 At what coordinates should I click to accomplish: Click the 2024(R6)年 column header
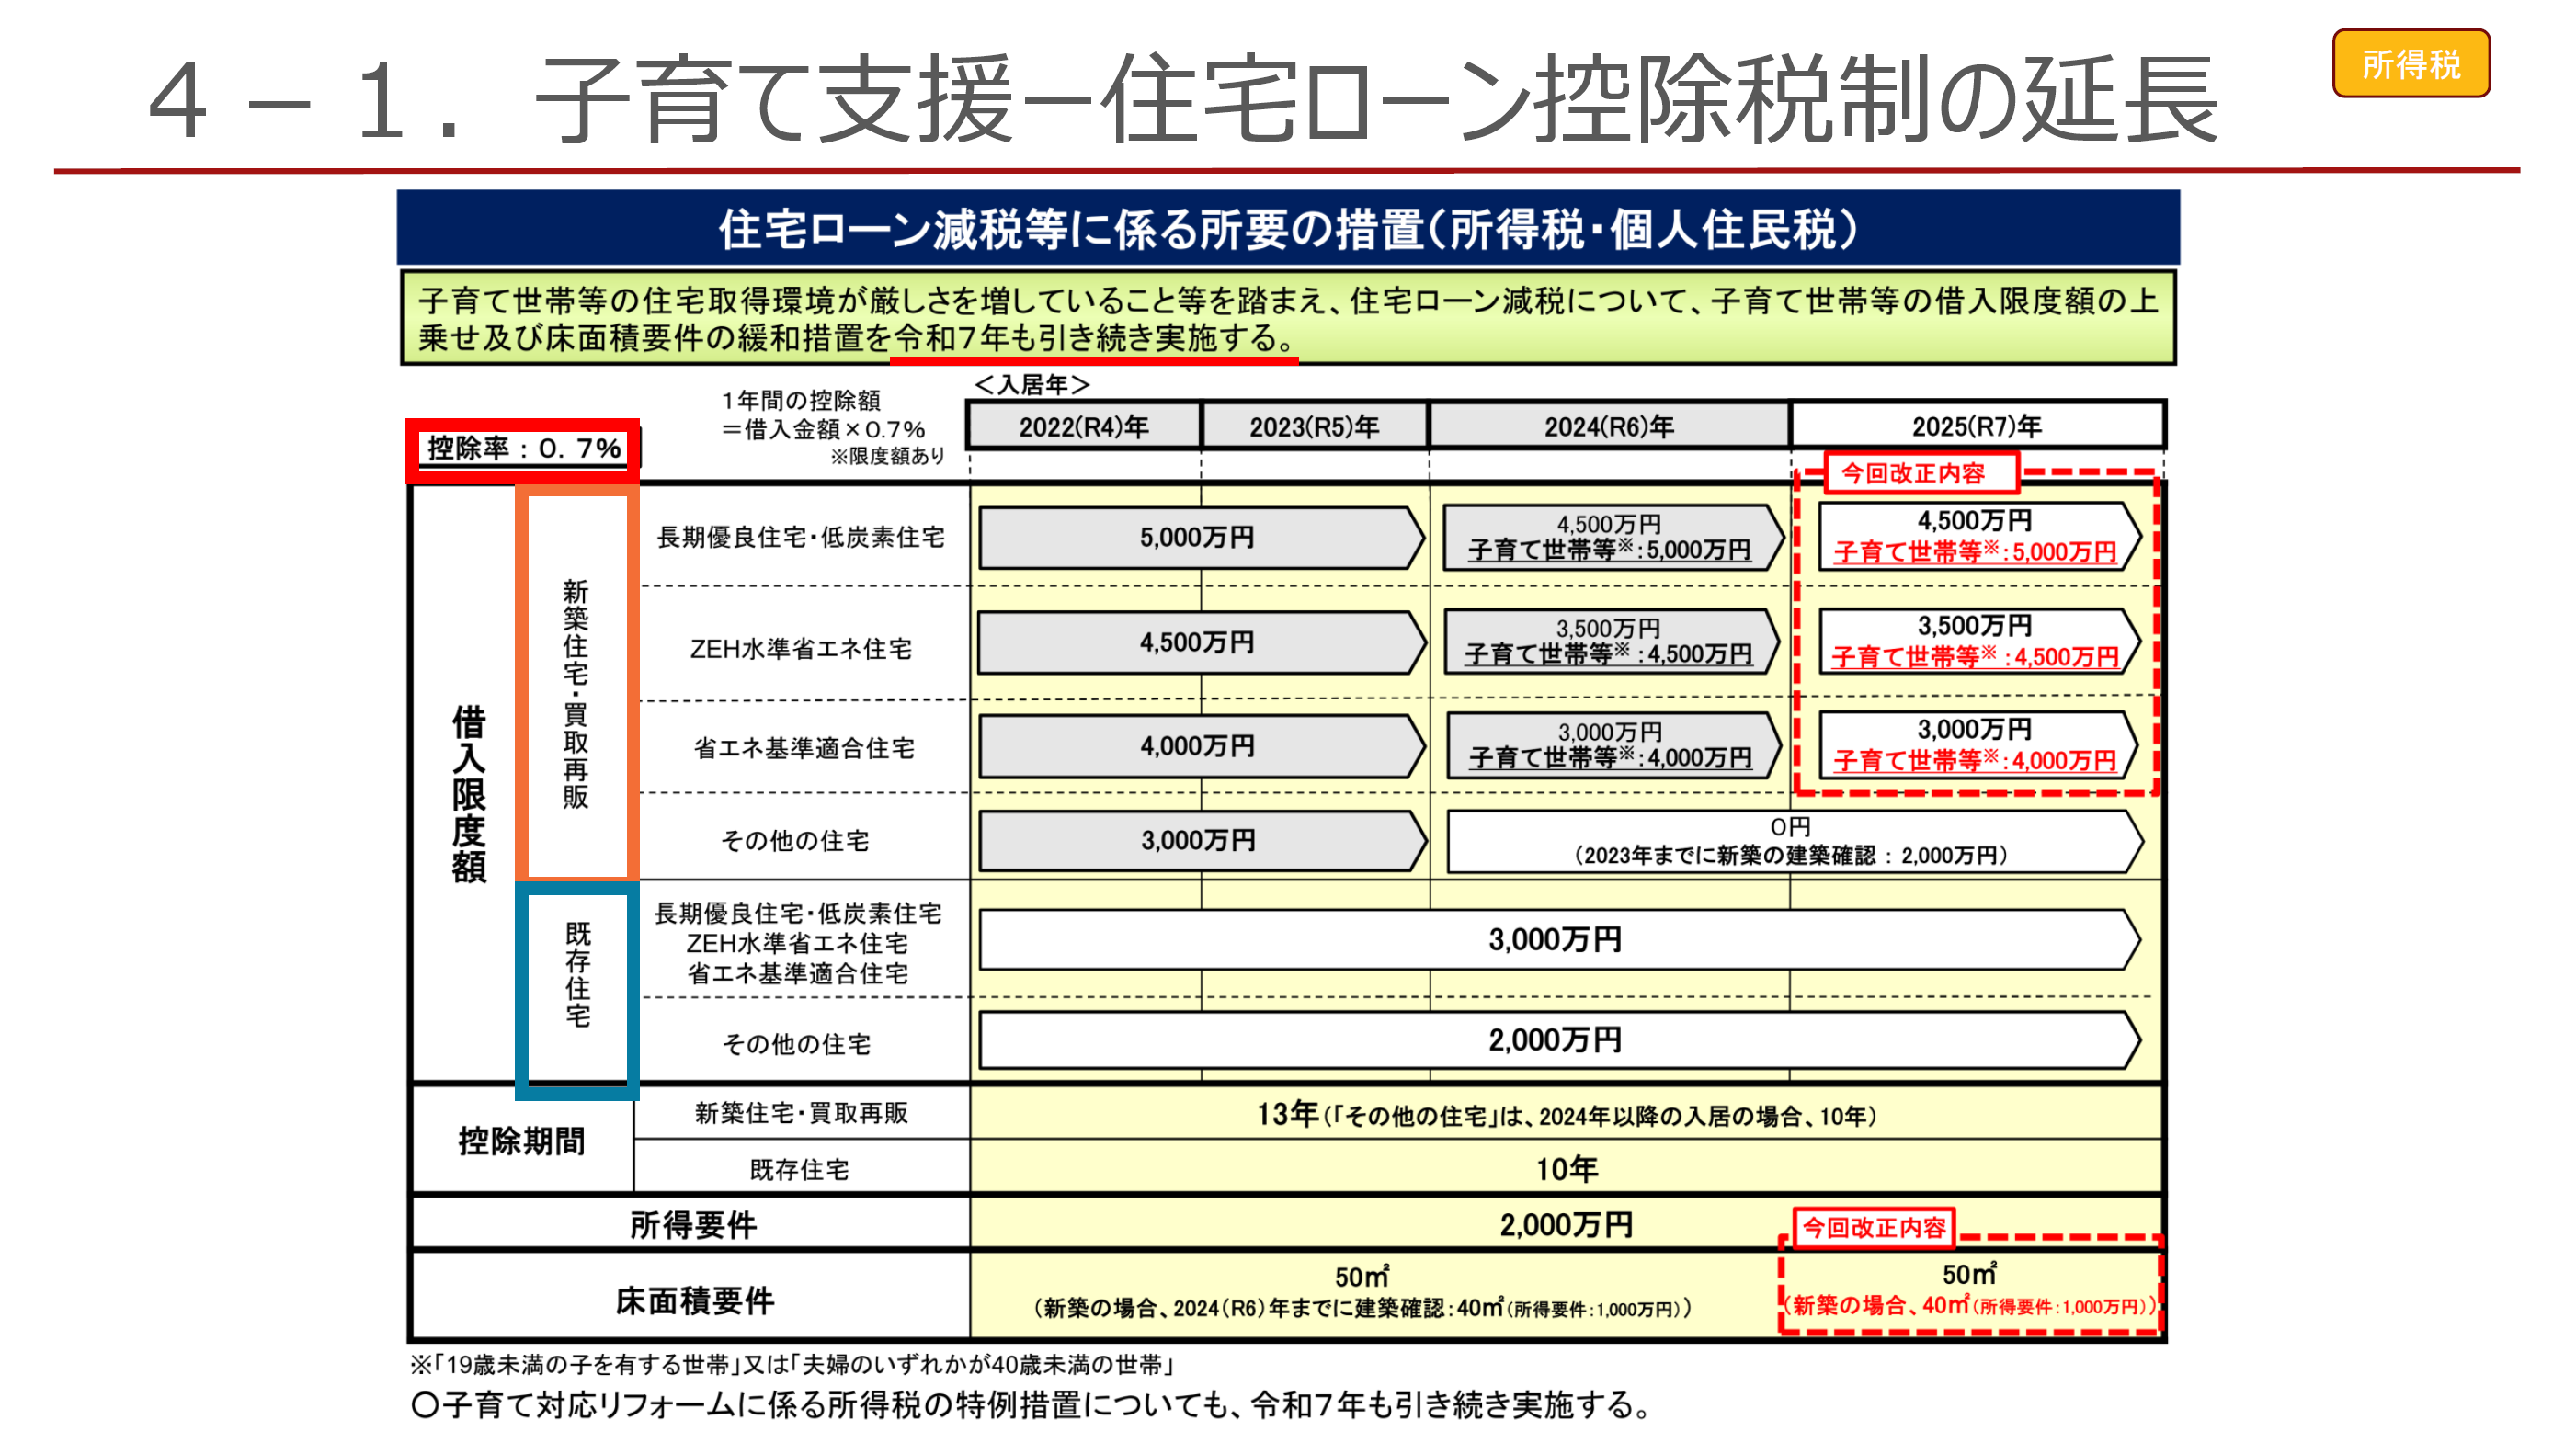tap(1608, 427)
